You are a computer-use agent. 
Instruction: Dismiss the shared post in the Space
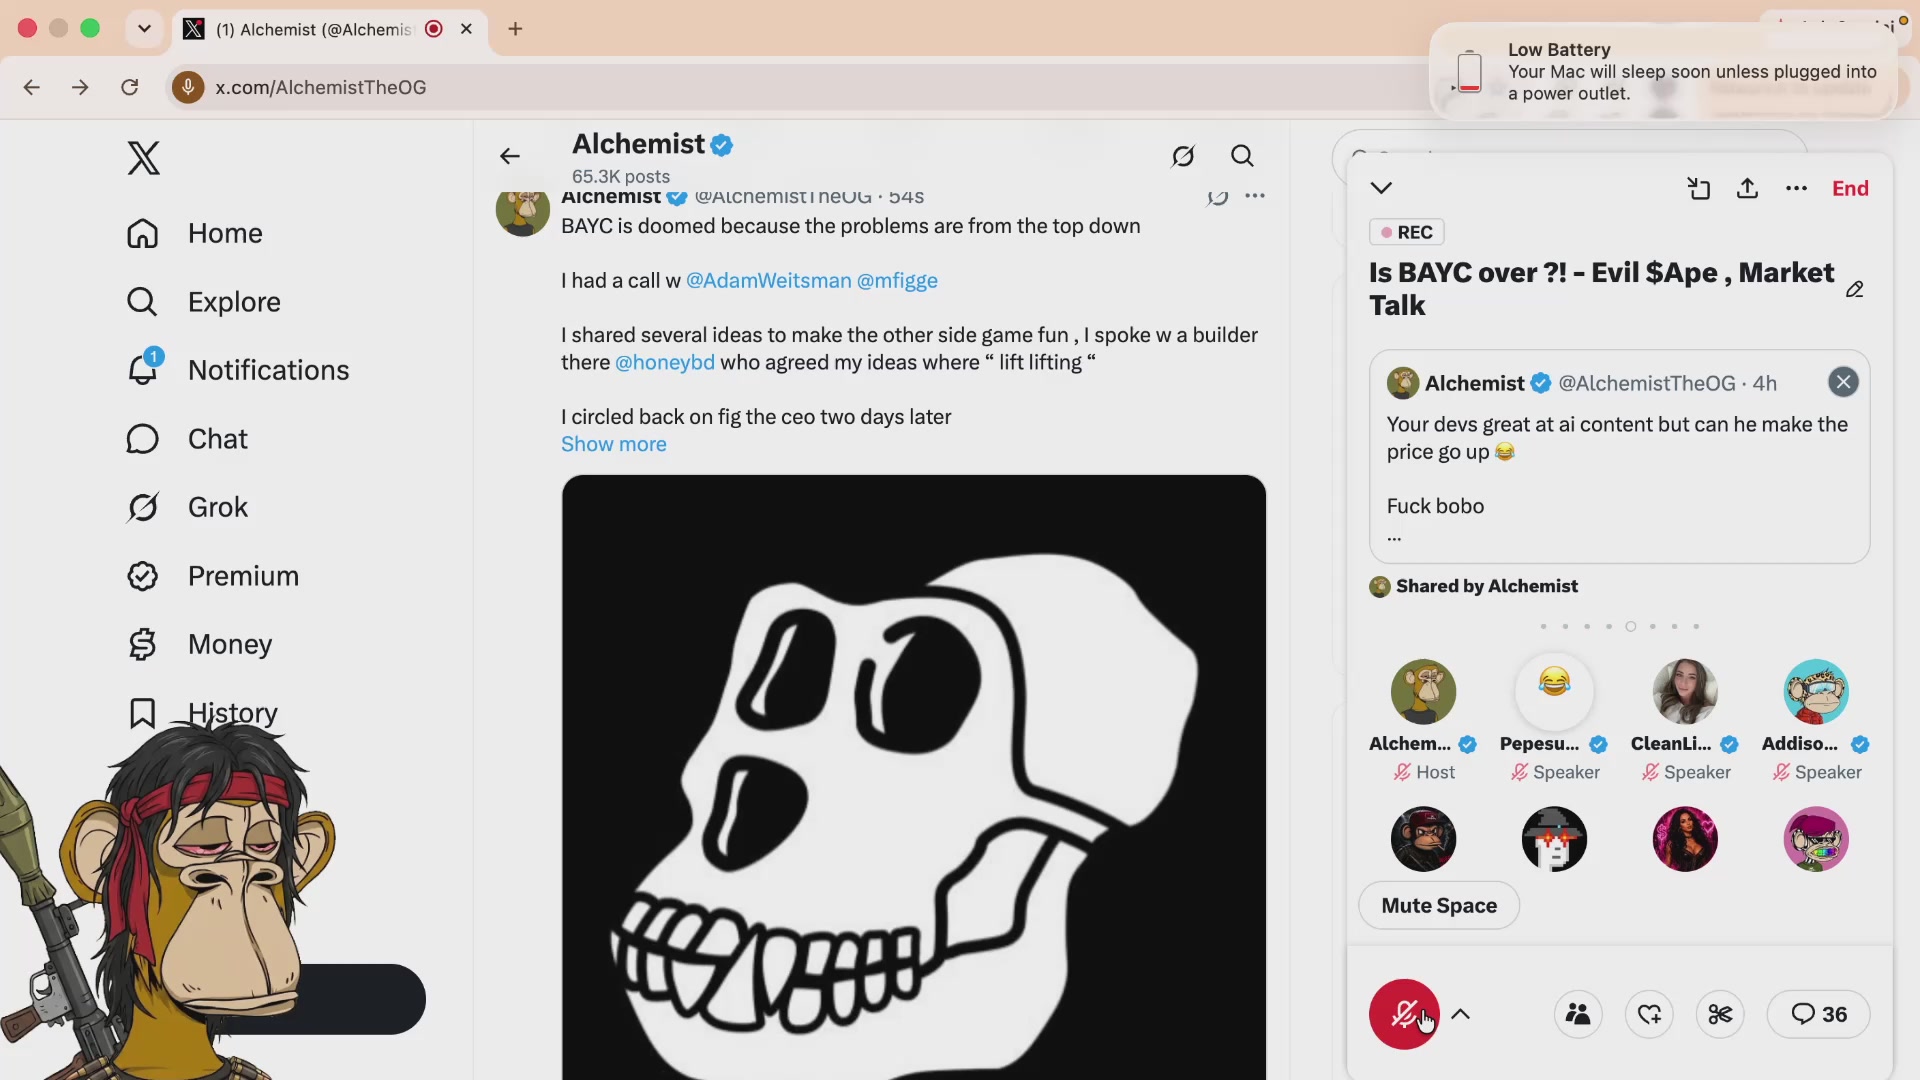pyautogui.click(x=1843, y=382)
